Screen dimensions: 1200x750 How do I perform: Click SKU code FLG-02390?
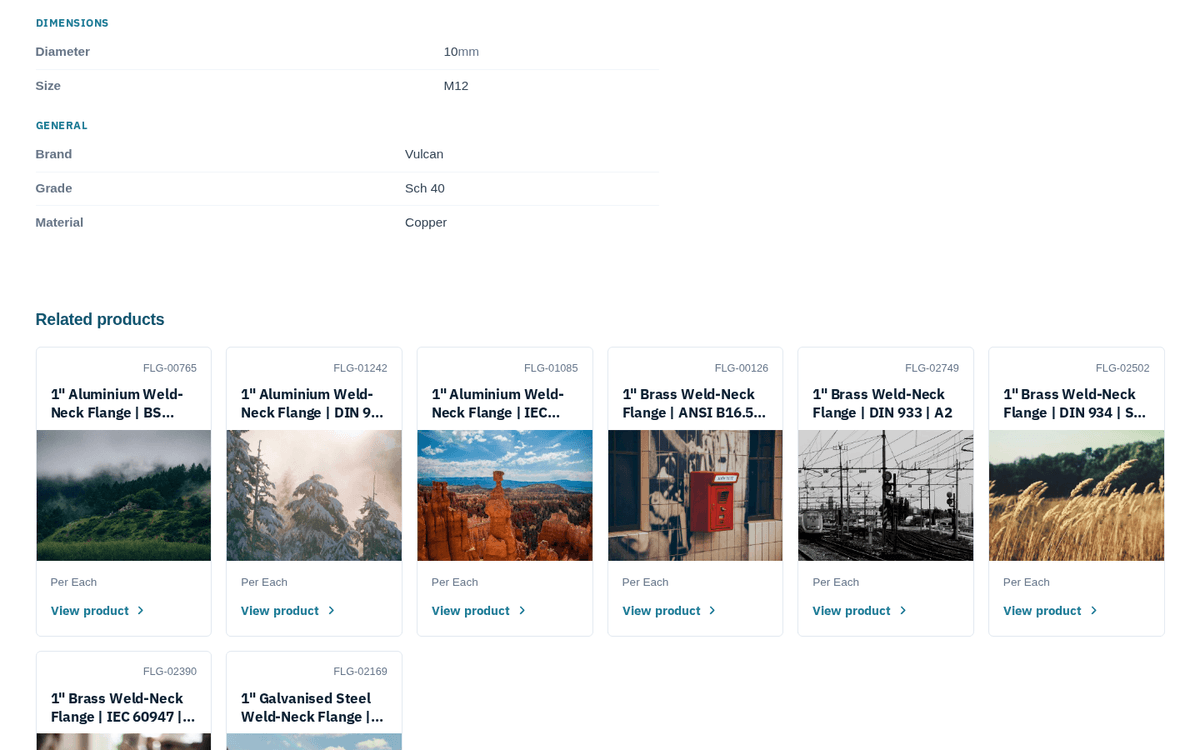(170, 672)
